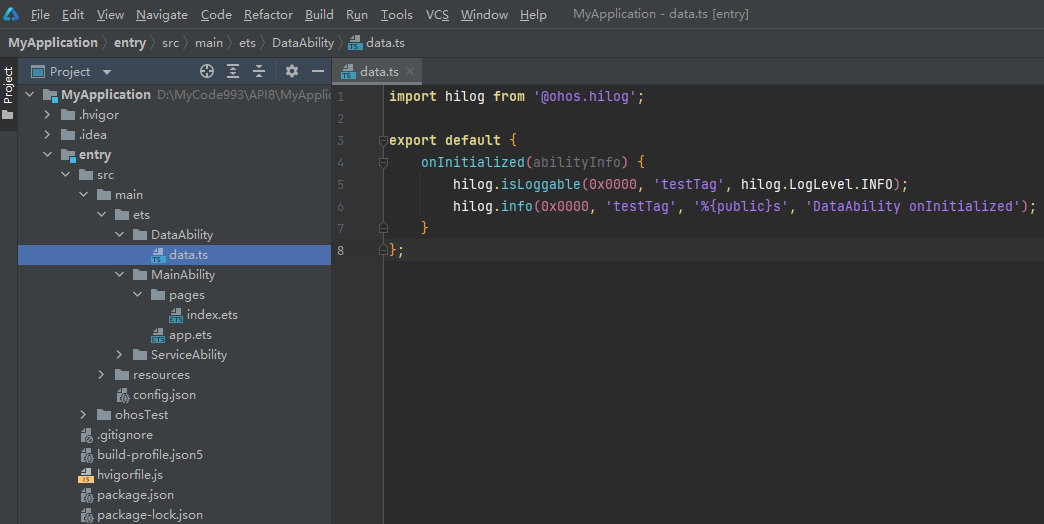The image size is (1044, 524).
Task: Click entry in the breadcrumb bar
Action: tap(130, 43)
